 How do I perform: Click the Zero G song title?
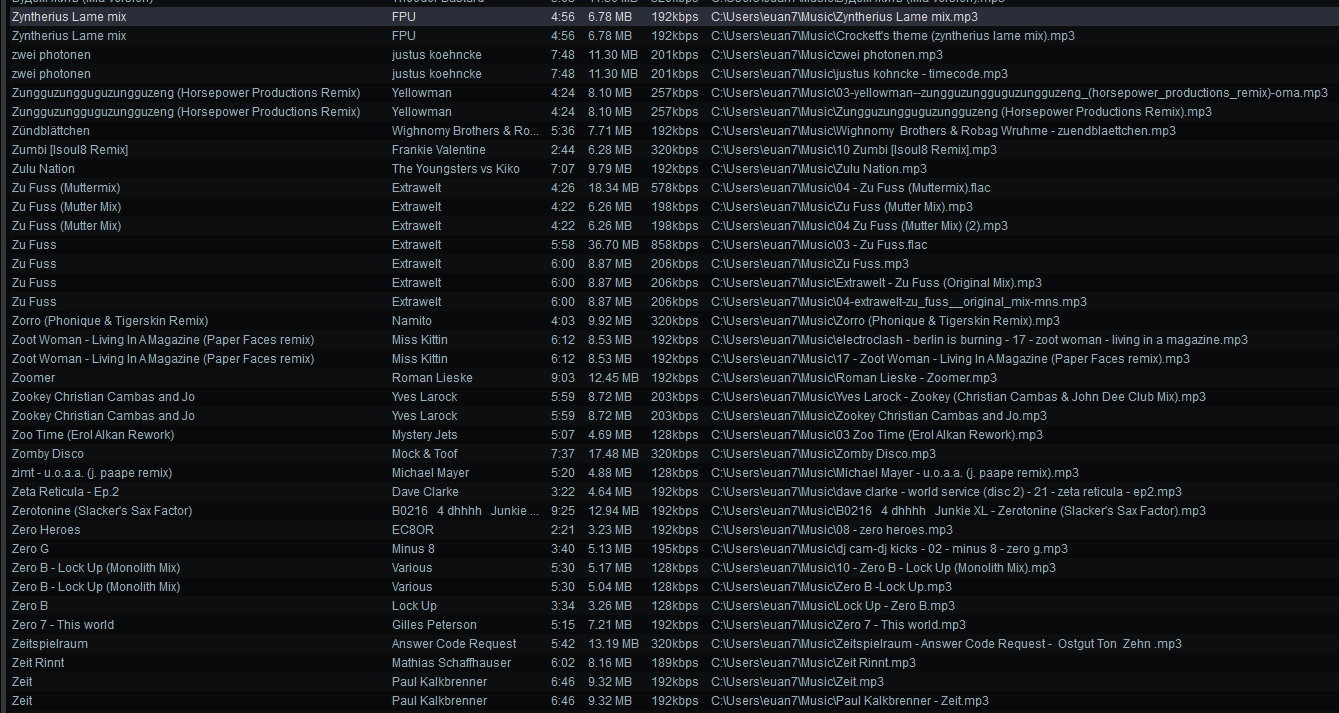click(31, 549)
